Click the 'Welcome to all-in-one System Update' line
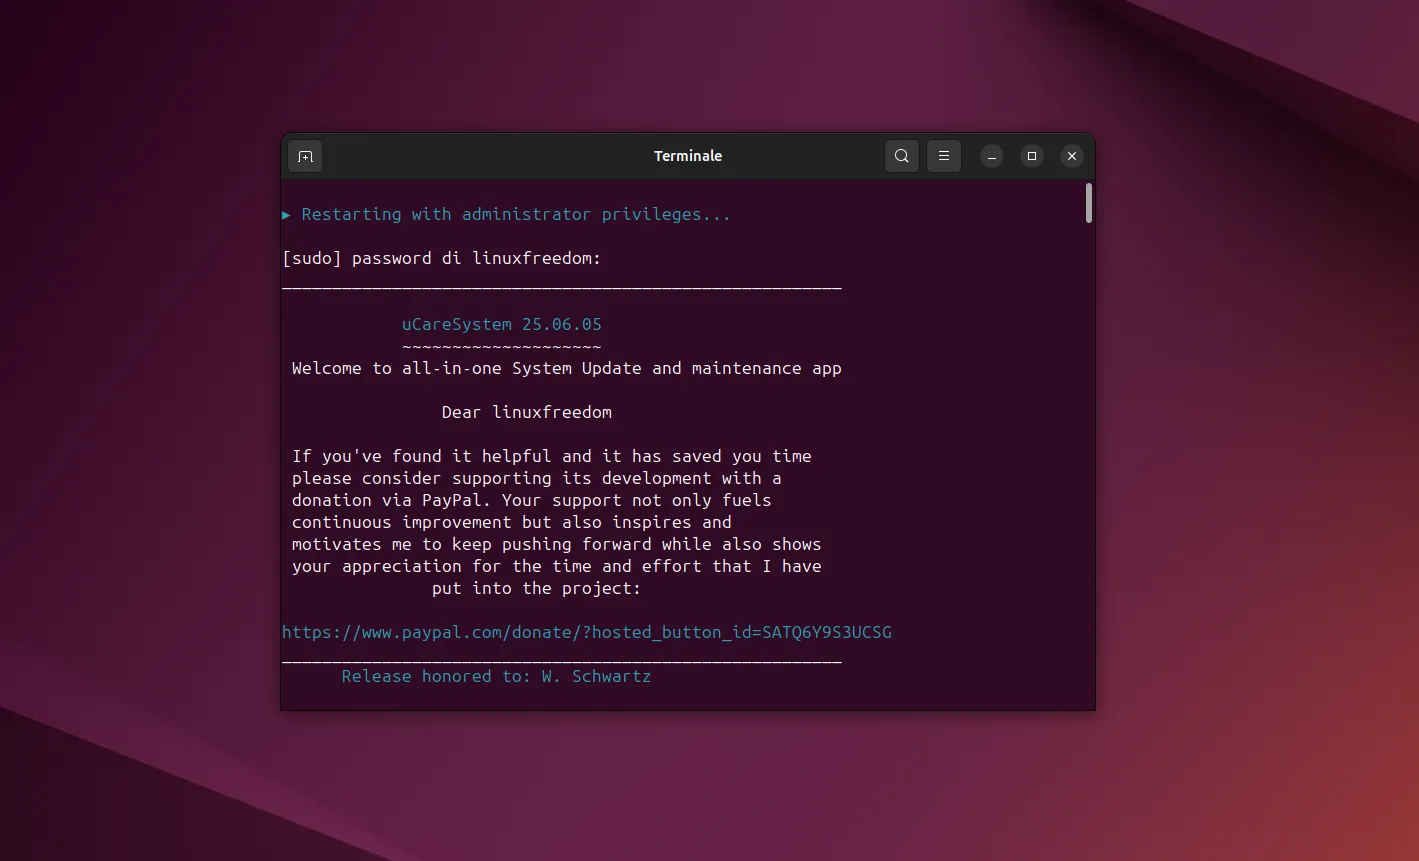This screenshot has width=1419, height=861. pyautogui.click(x=566, y=368)
